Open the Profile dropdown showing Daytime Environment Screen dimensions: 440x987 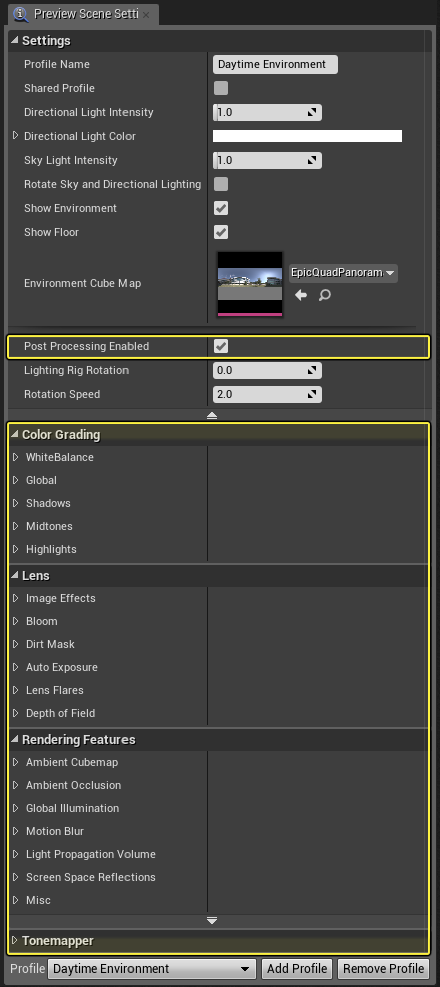click(x=152, y=969)
